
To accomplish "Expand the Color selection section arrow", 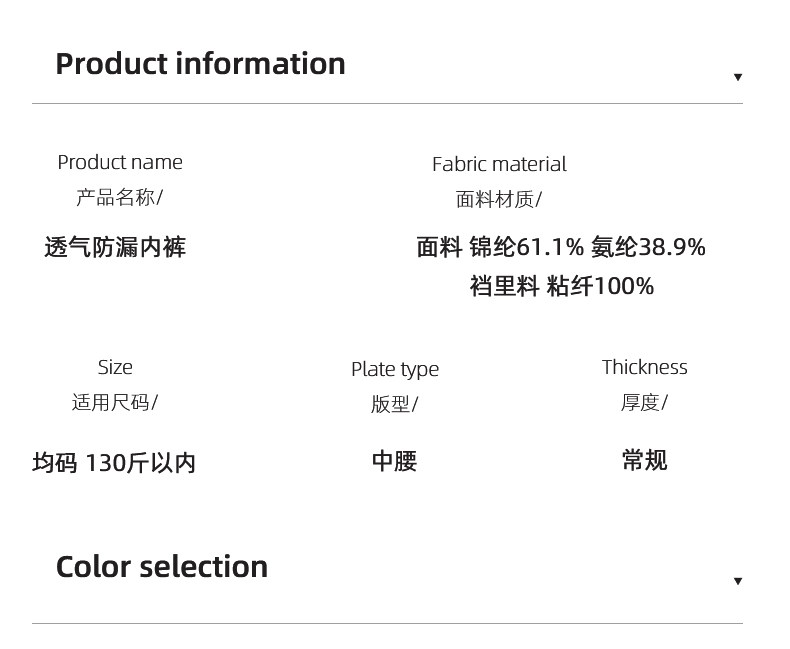I will pyautogui.click(x=738, y=581).
